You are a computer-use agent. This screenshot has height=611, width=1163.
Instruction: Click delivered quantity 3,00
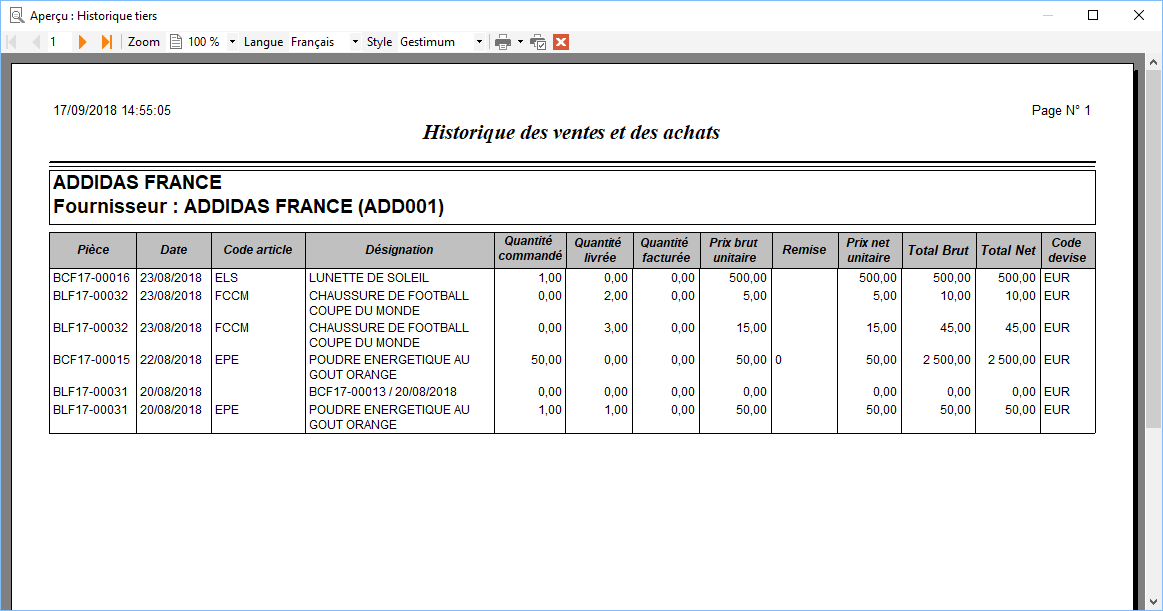pos(616,328)
